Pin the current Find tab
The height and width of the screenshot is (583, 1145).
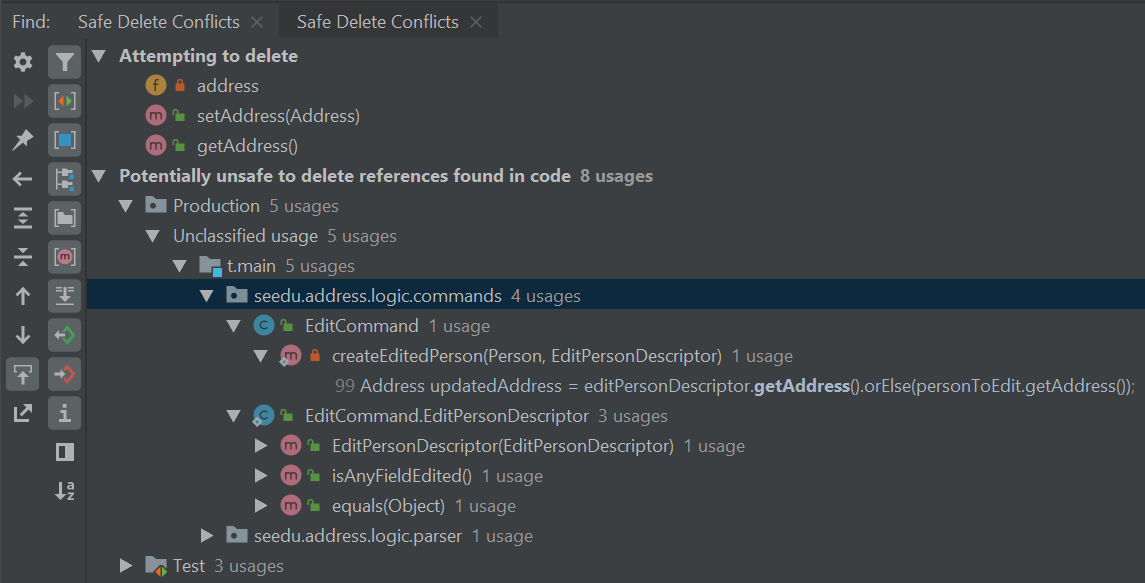(x=23, y=140)
